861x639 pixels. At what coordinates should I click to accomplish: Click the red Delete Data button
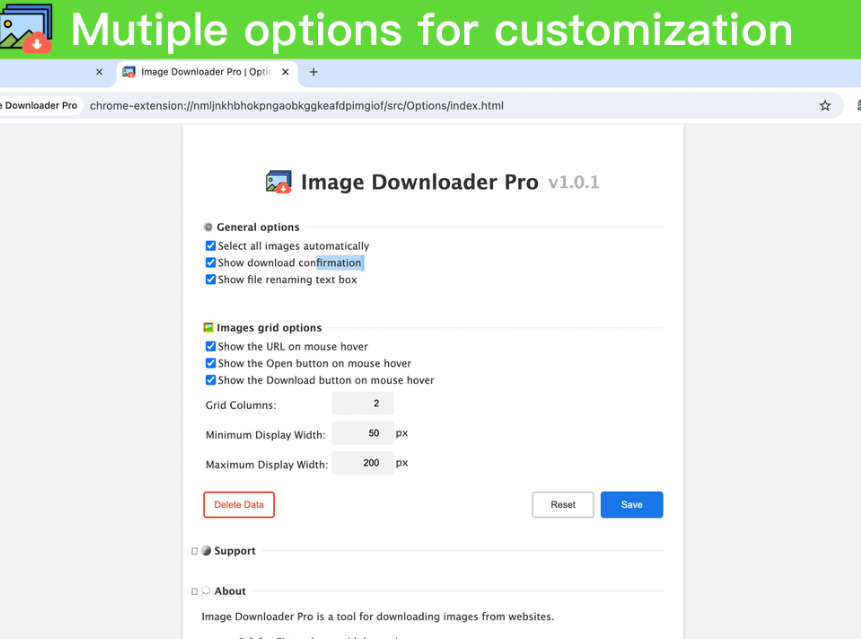pos(239,505)
